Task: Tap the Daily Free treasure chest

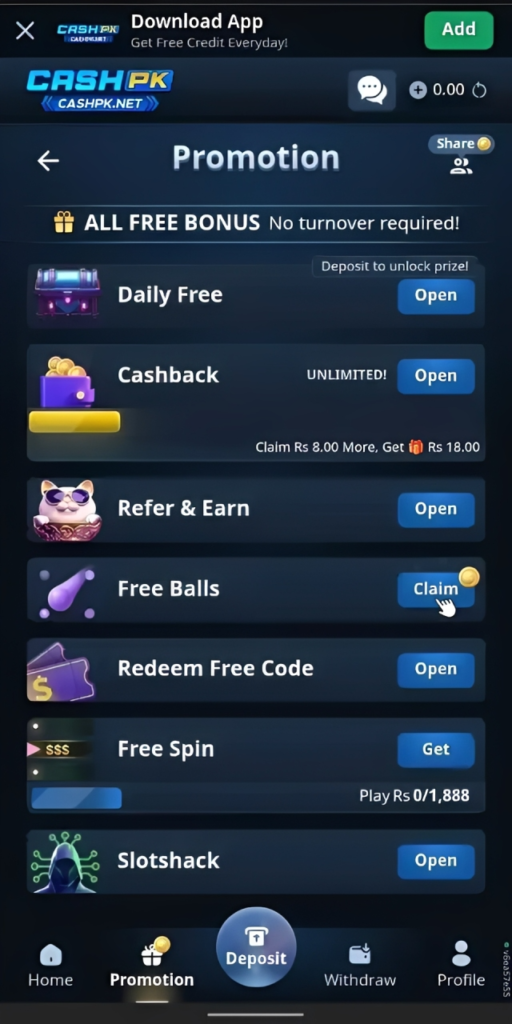Action: [x=67, y=293]
